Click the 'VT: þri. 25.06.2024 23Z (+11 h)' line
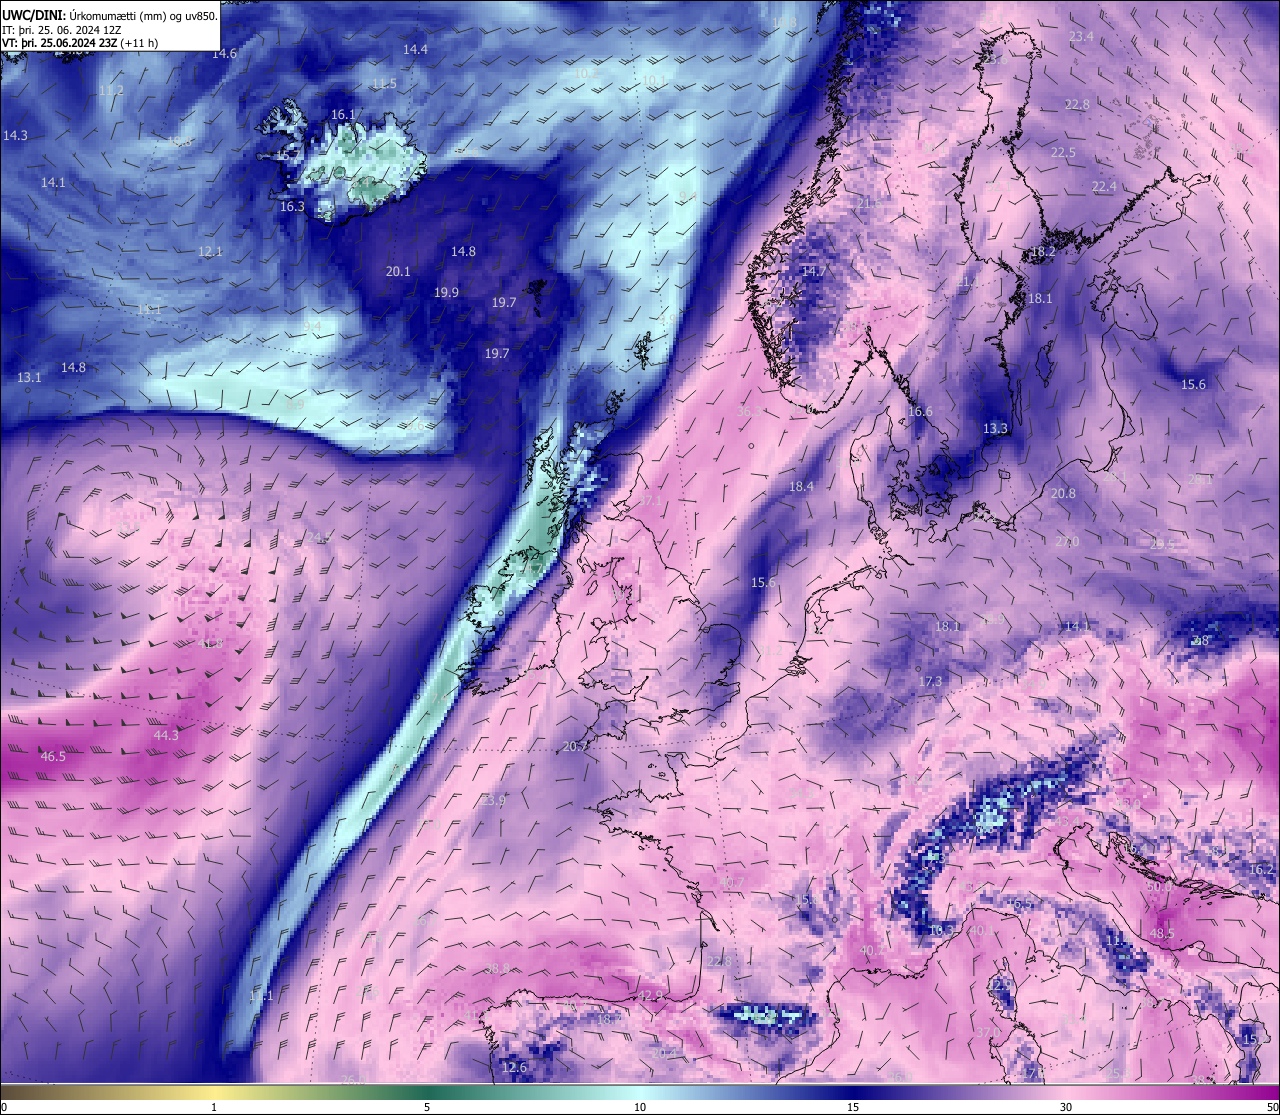The image size is (1280, 1115). pyautogui.click(x=80, y=43)
